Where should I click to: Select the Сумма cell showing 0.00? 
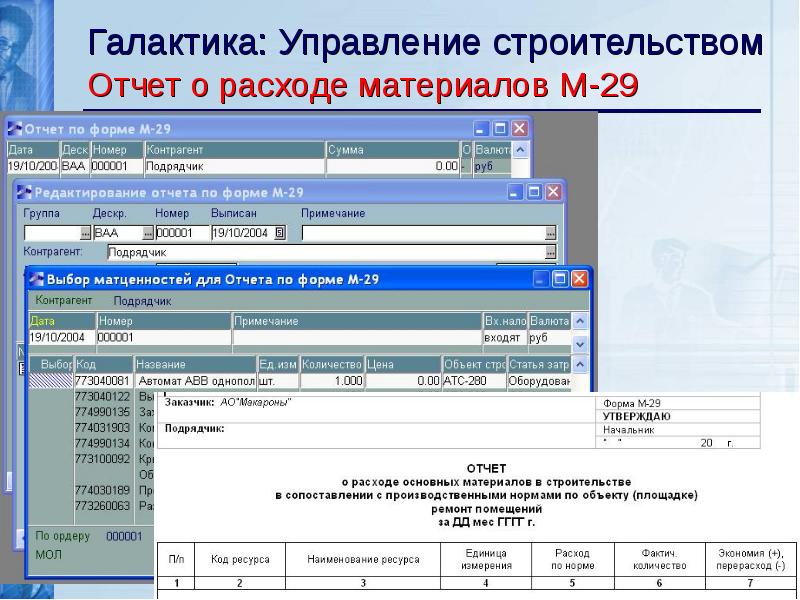click(x=392, y=167)
